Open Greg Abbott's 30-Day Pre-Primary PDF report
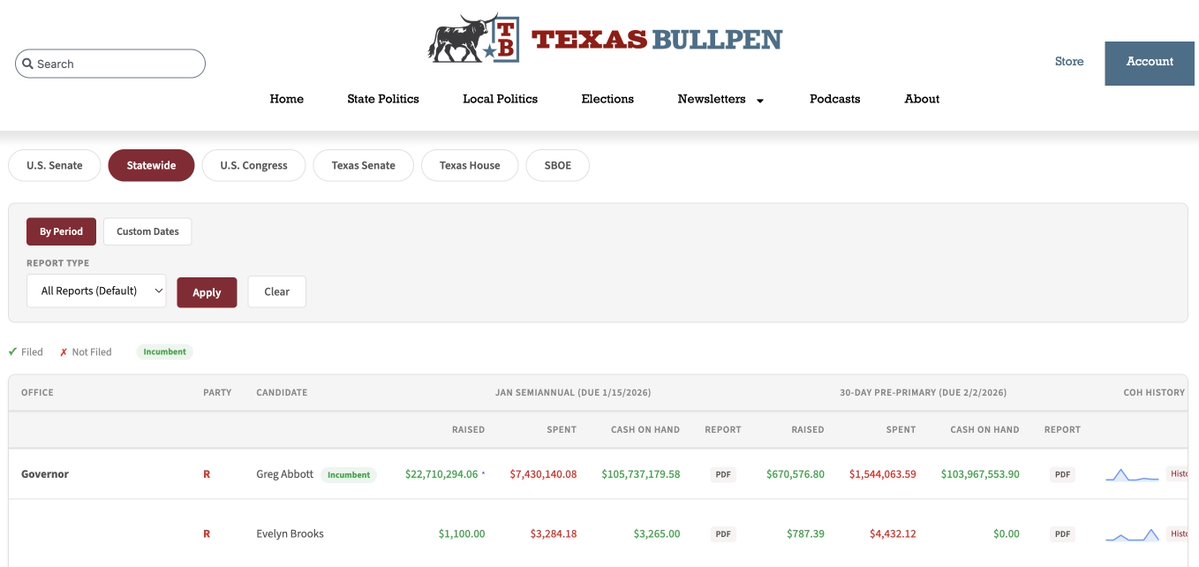The image size is (1199, 567). [x=1062, y=474]
